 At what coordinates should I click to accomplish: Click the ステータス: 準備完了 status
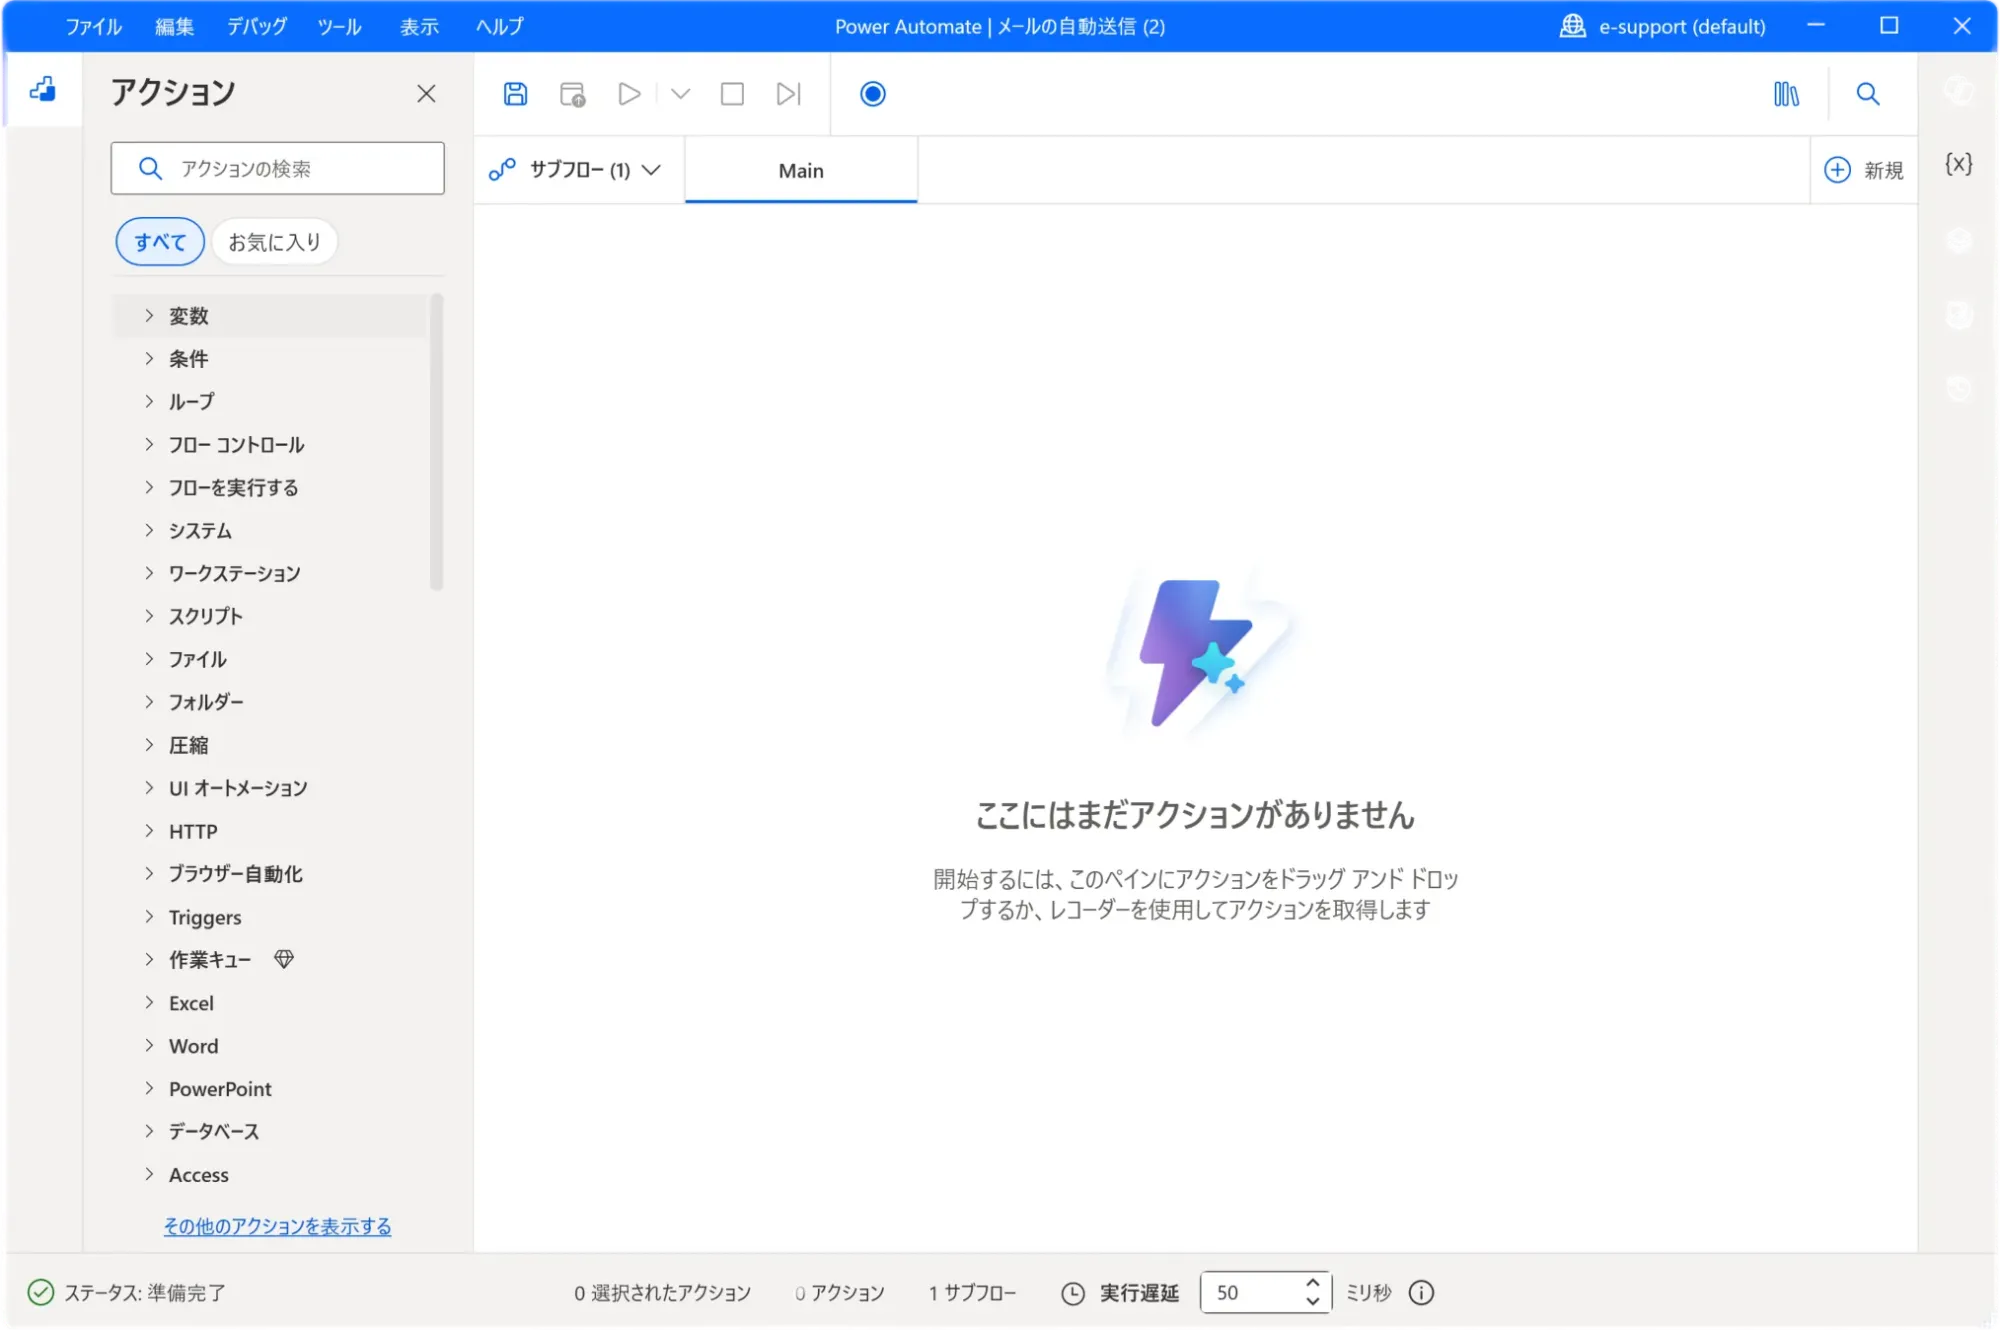[126, 1293]
